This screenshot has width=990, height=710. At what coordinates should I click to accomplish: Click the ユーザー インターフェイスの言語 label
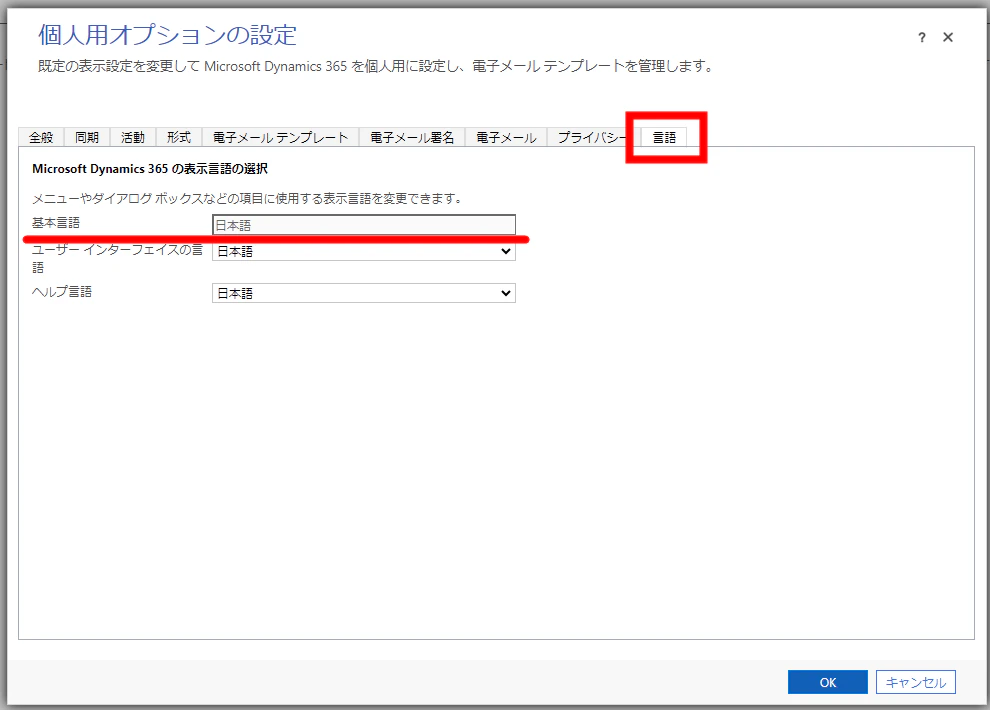pyautogui.click(x=117, y=258)
